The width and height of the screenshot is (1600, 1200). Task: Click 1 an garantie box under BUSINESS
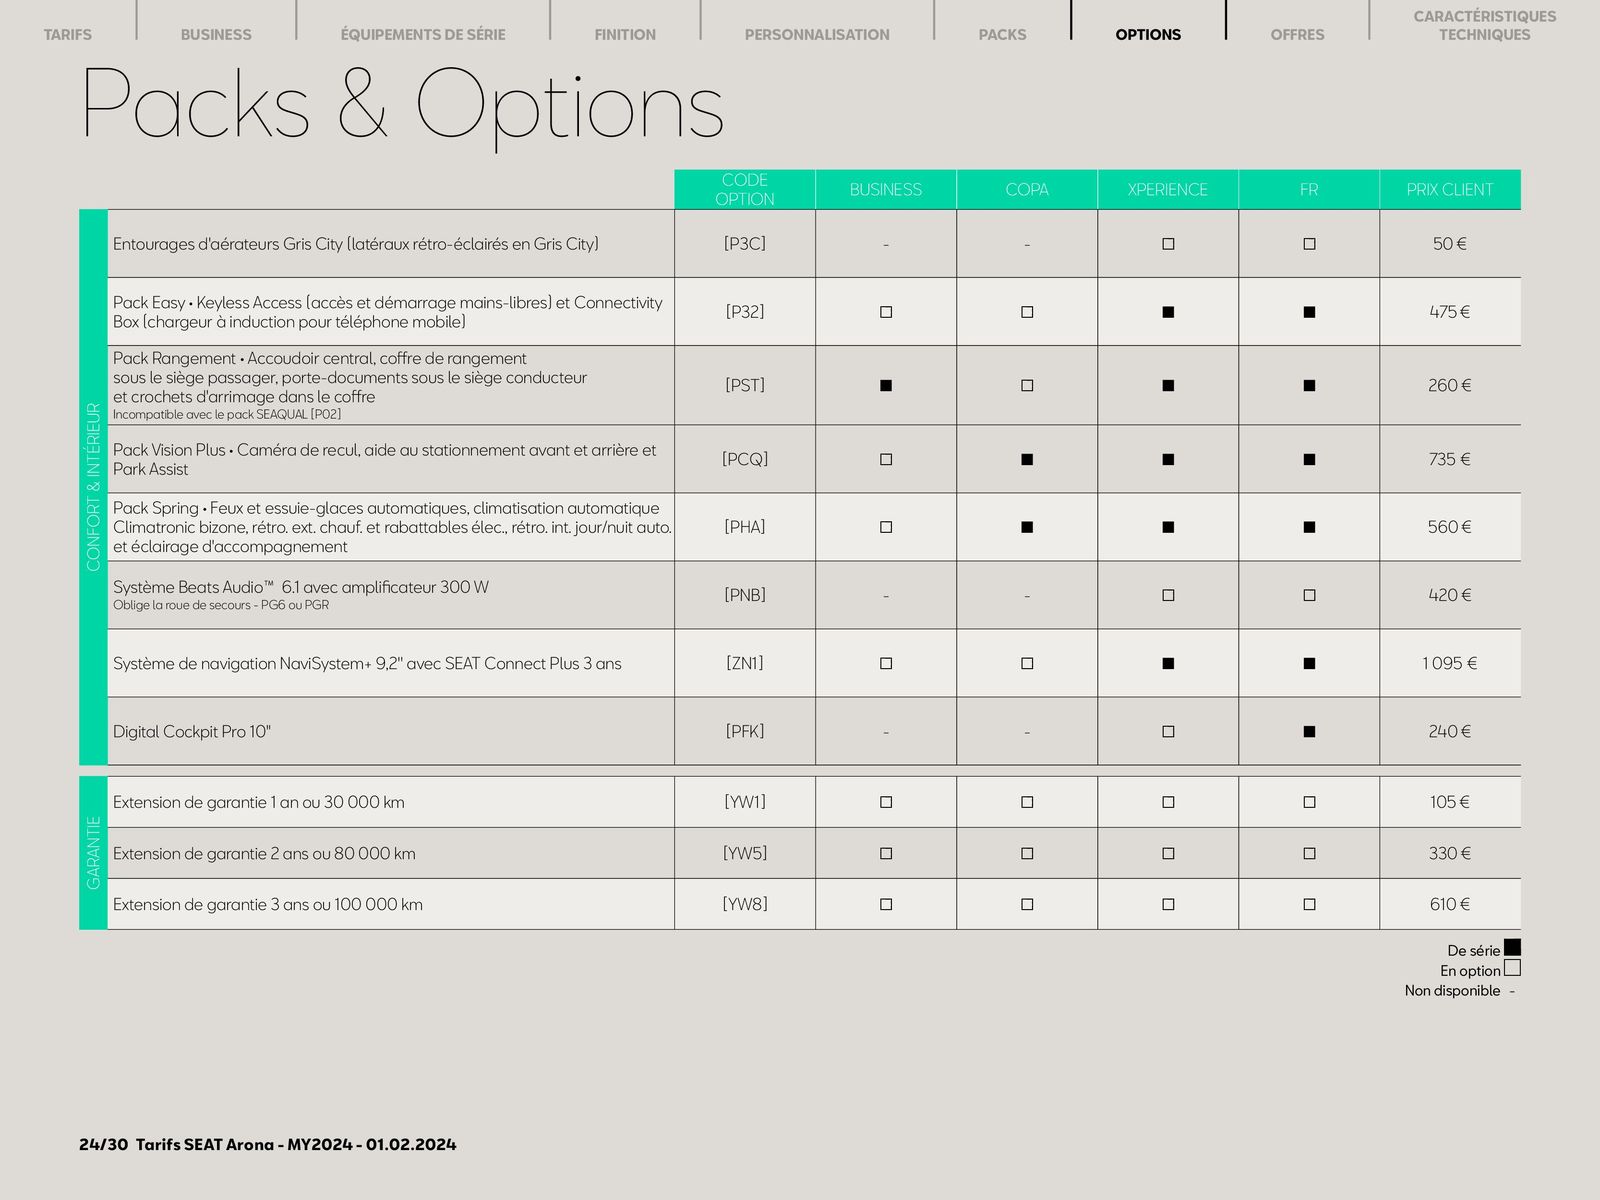(x=886, y=802)
